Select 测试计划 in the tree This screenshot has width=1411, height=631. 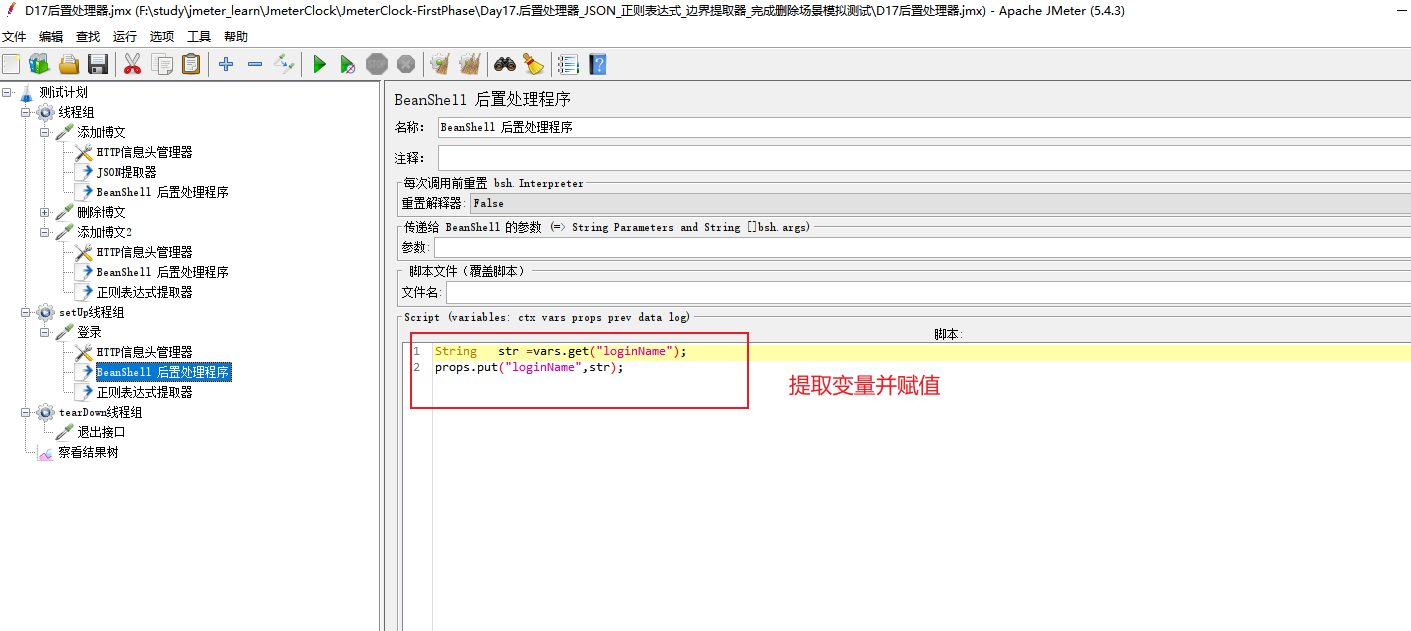(63, 92)
